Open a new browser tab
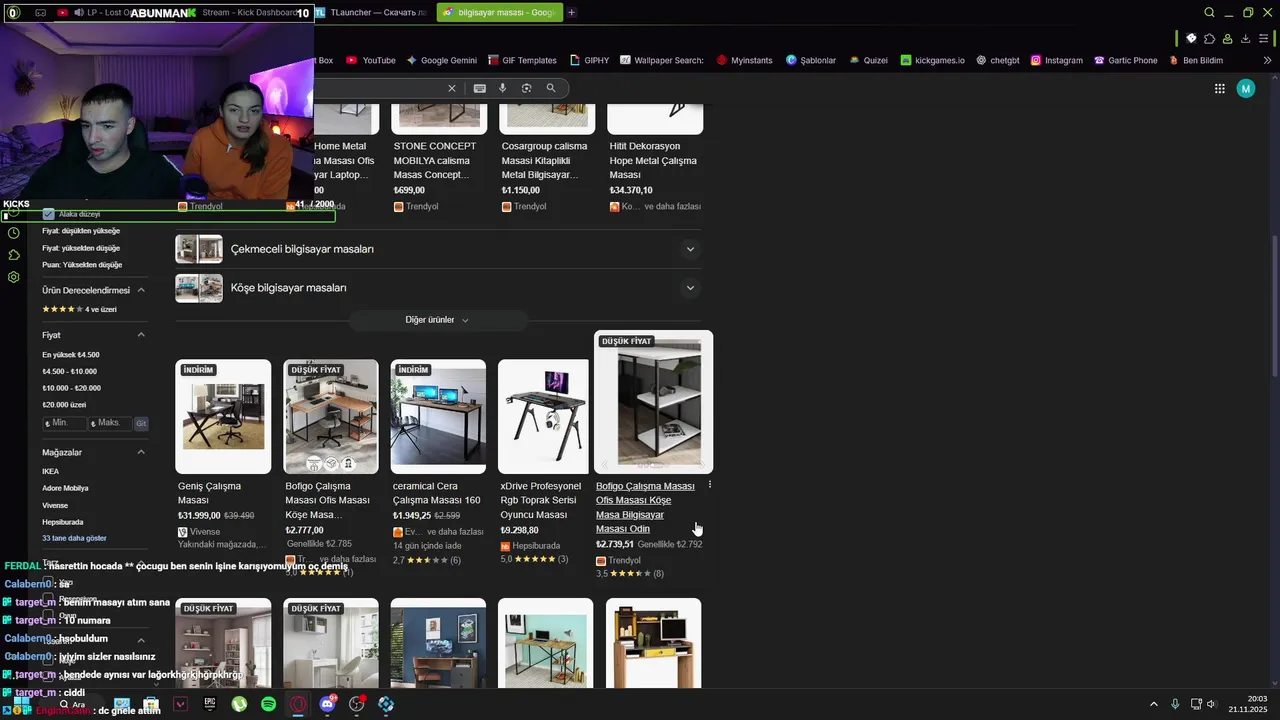This screenshot has height=720, width=1280. tap(571, 13)
